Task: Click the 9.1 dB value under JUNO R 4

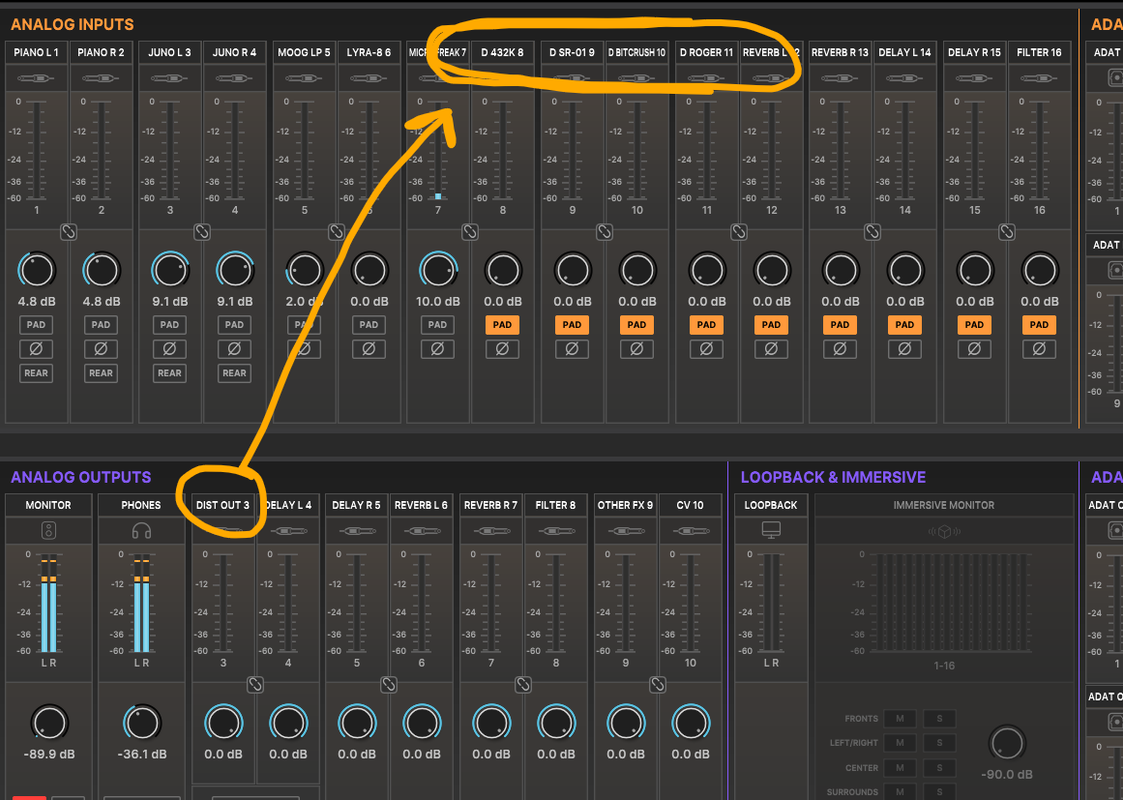Action: pos(234,302)
